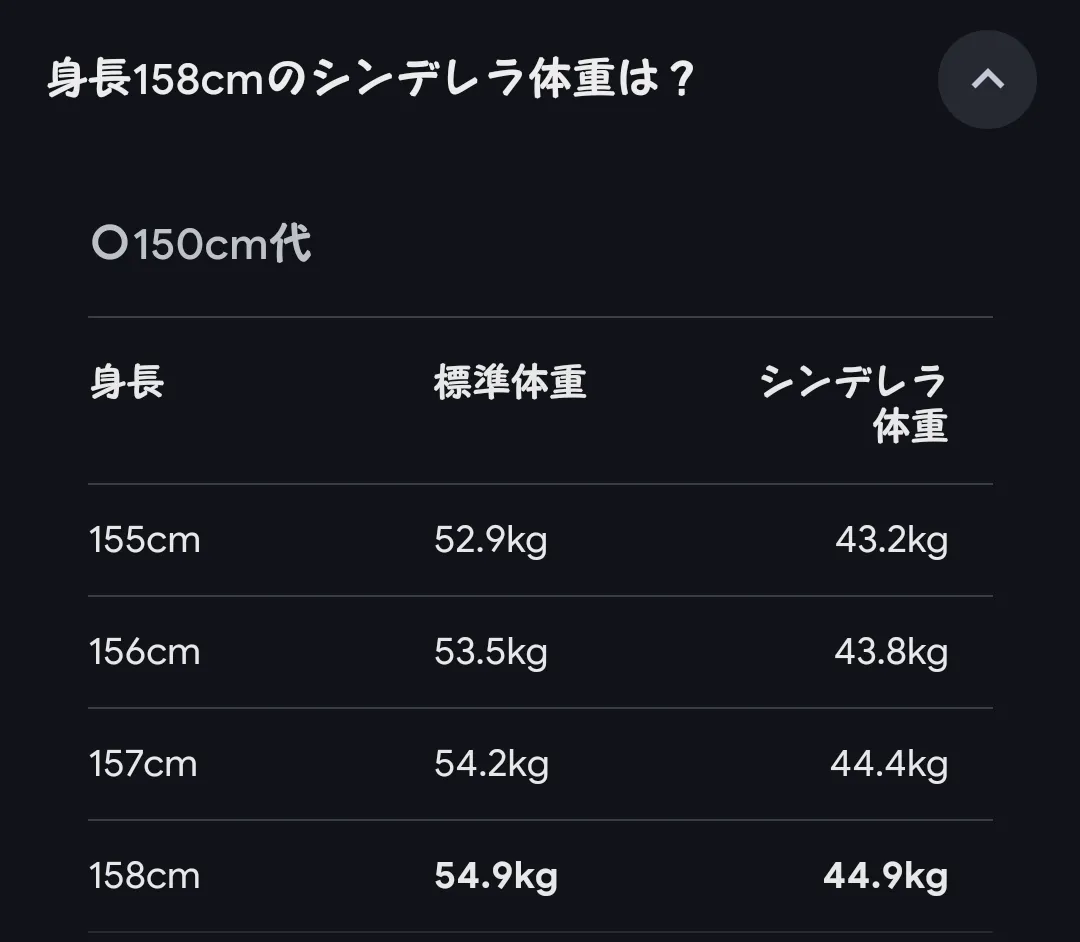
Task: Select the 54.2kg standard weight cell
Action: (491, 765)
